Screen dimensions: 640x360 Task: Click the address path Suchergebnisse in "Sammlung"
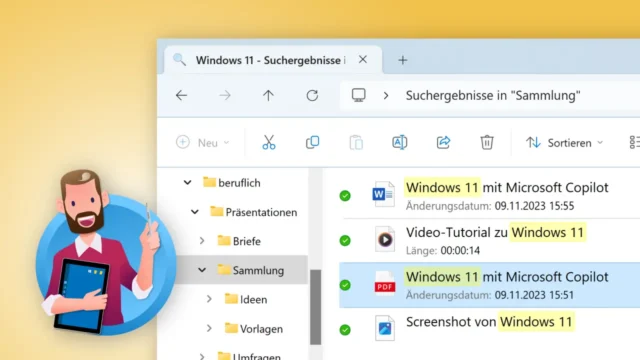[x=493, y=96]
